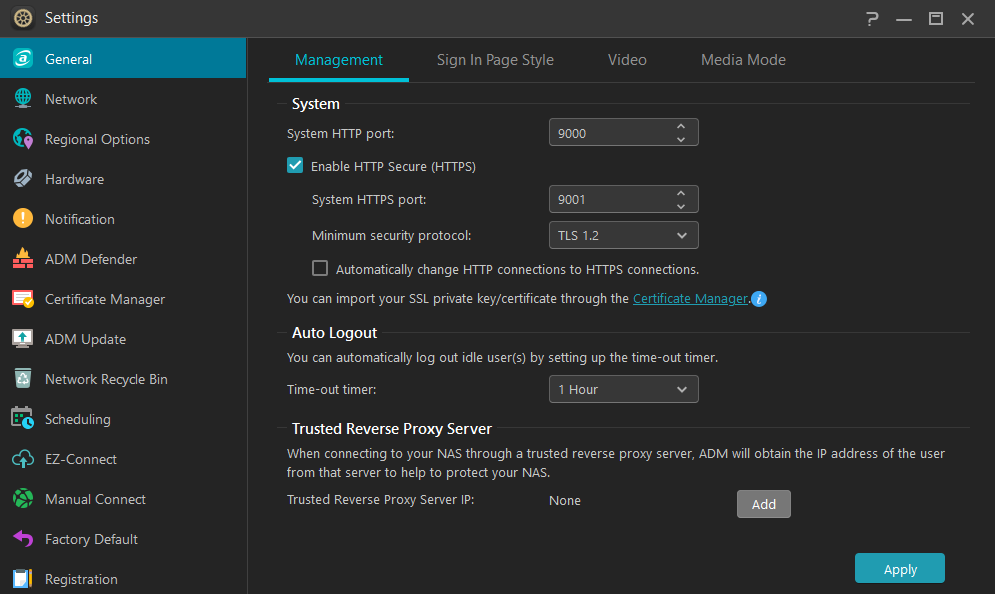
Task: Click the Network globe icon
Action: (x=23, y=98)
